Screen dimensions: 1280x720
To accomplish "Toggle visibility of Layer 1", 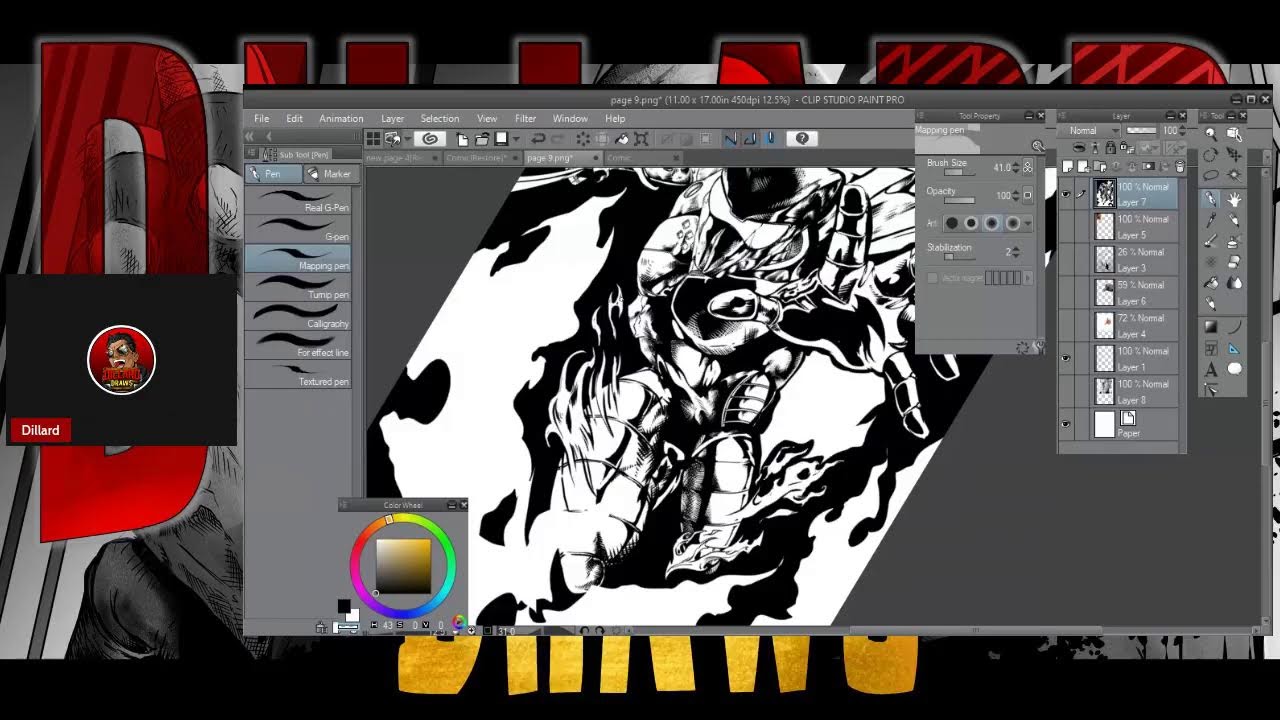I will tap(1065, 358).
